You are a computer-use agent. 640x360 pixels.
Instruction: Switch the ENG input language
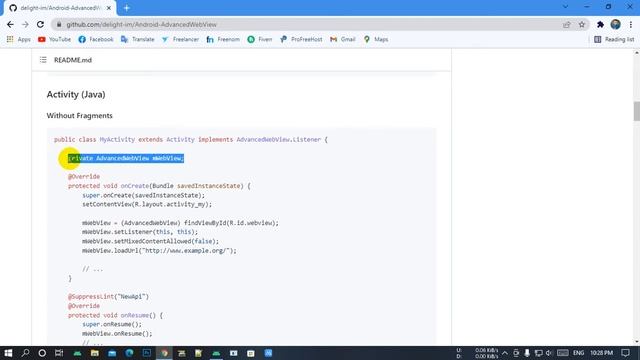click(578, 353)
